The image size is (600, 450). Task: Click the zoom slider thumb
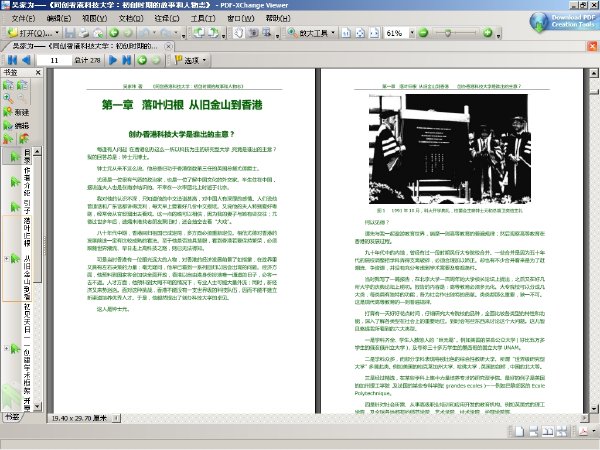pyautogui.click(x=447, y=33)
